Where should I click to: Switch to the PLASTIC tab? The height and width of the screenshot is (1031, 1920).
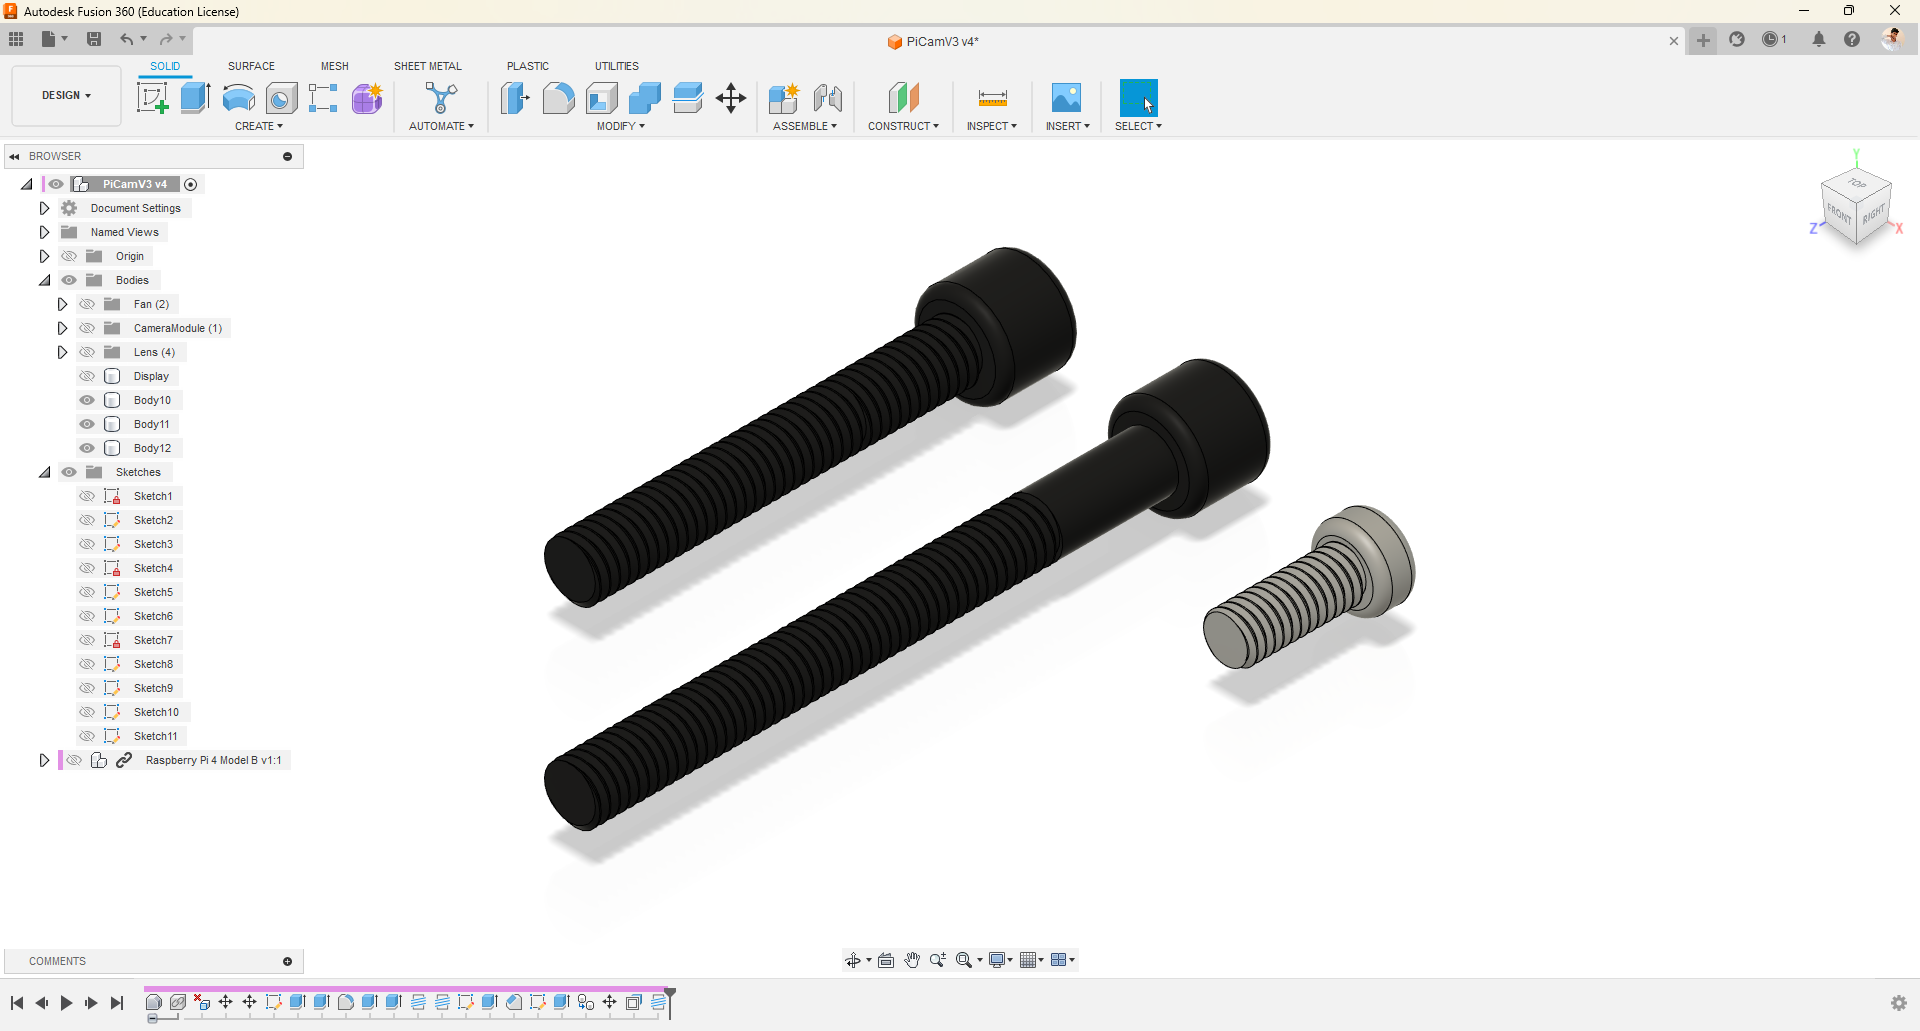tap(528, 66)
